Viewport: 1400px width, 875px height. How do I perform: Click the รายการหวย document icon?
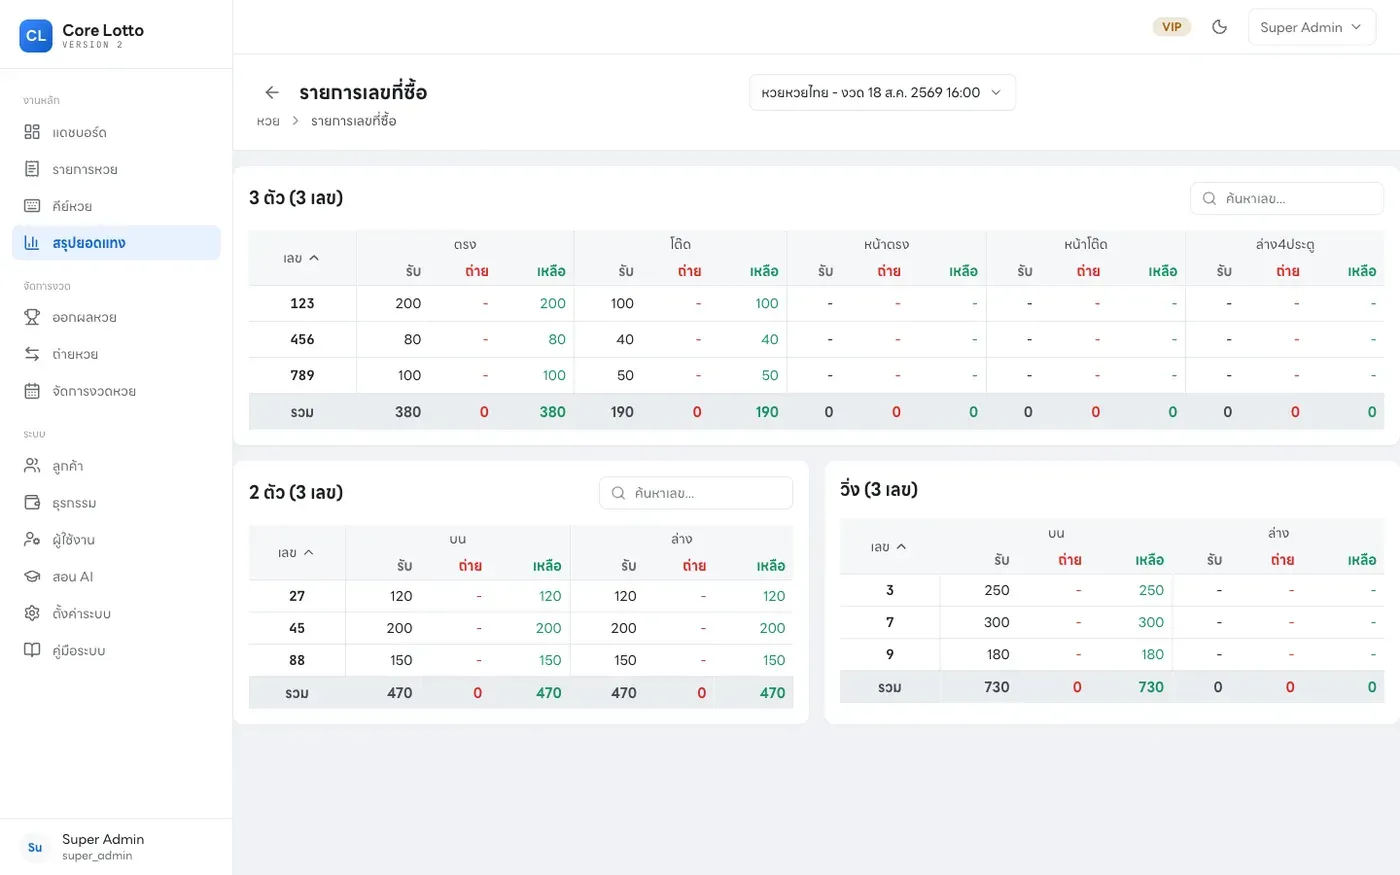32,169
